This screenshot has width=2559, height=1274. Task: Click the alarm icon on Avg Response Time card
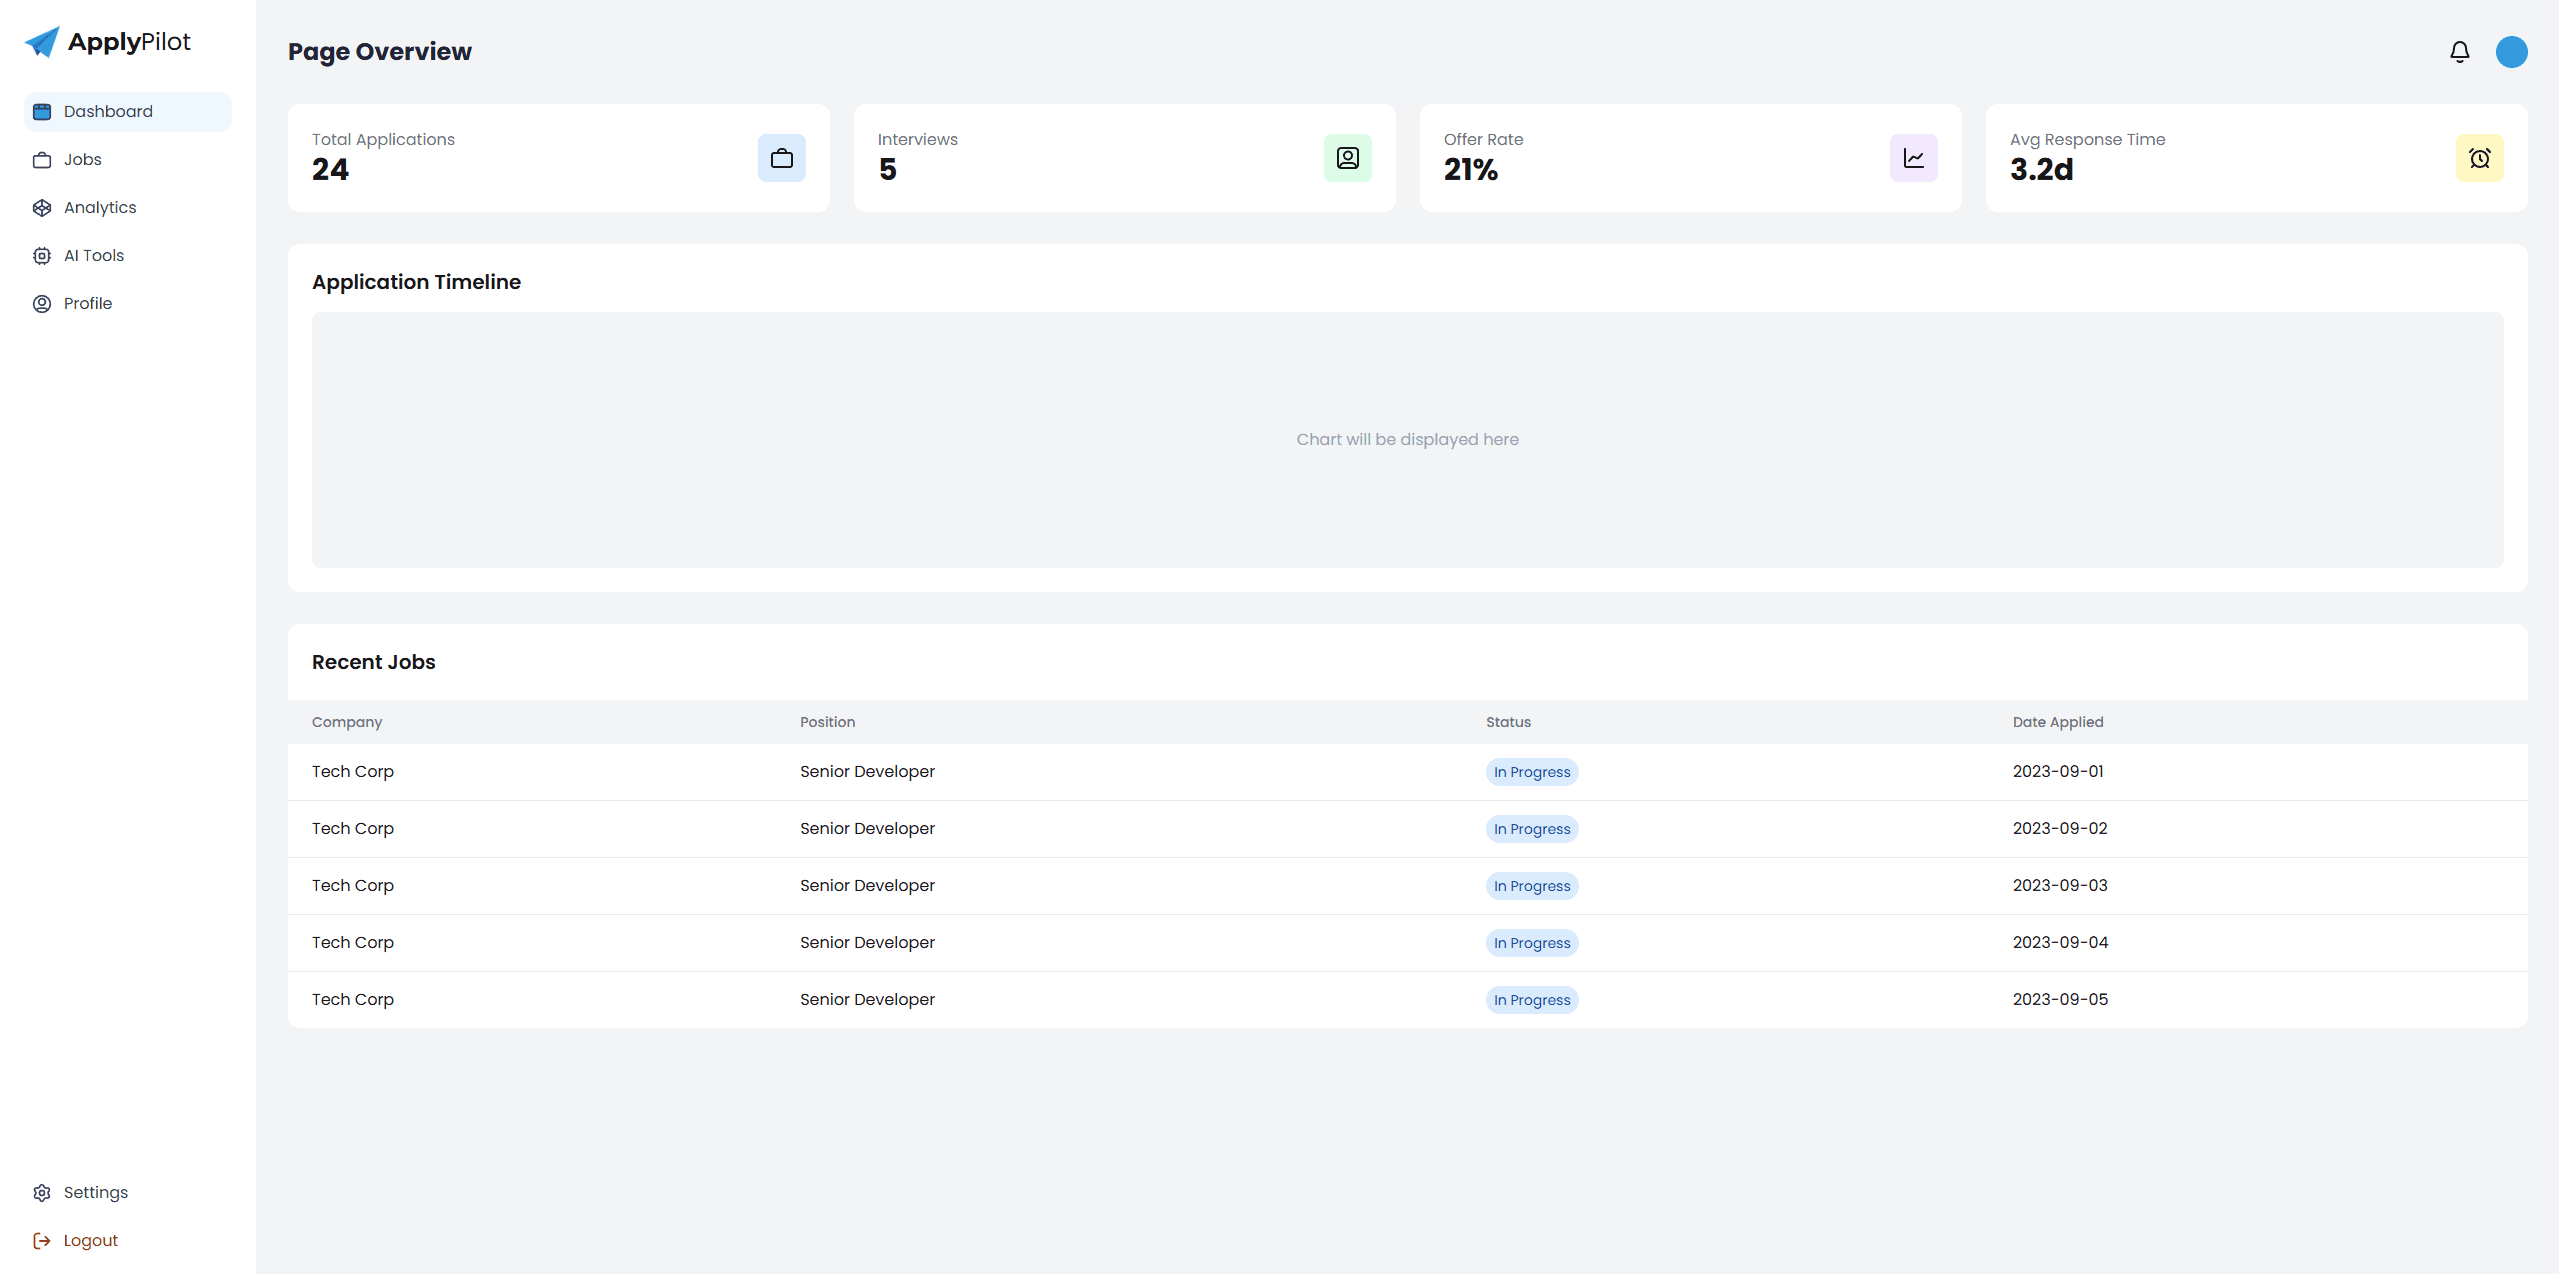tap(2479, 157)
